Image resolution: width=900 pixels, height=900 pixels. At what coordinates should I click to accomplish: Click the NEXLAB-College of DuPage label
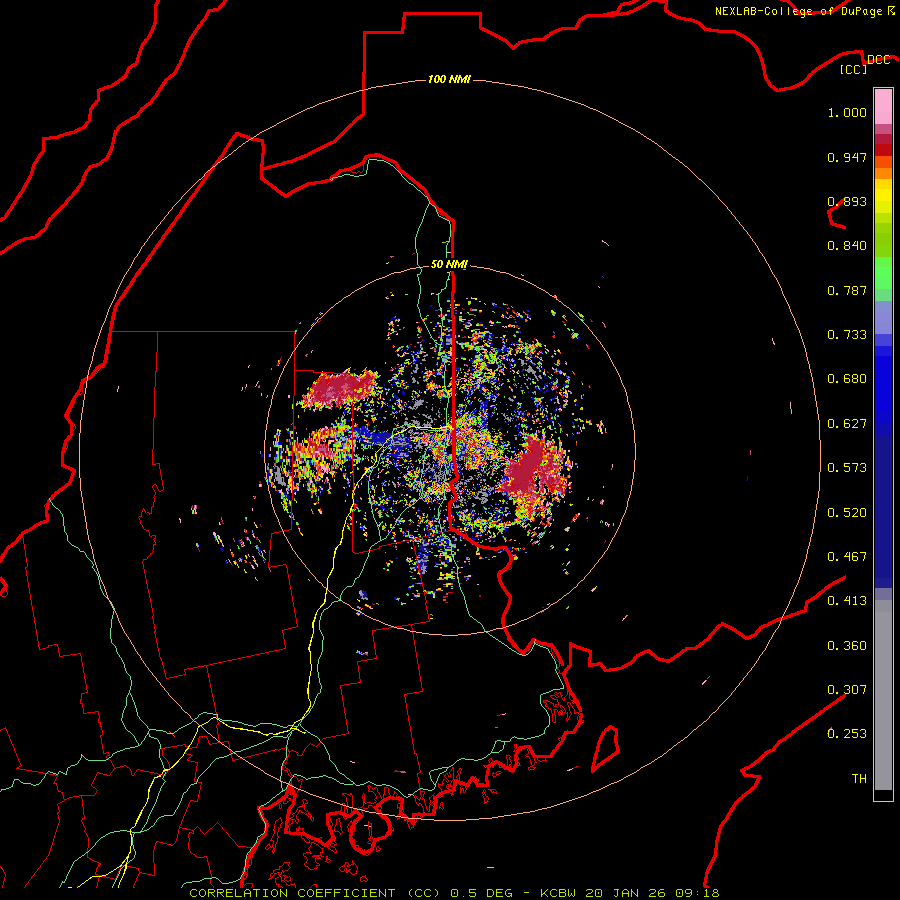[800, 11]
